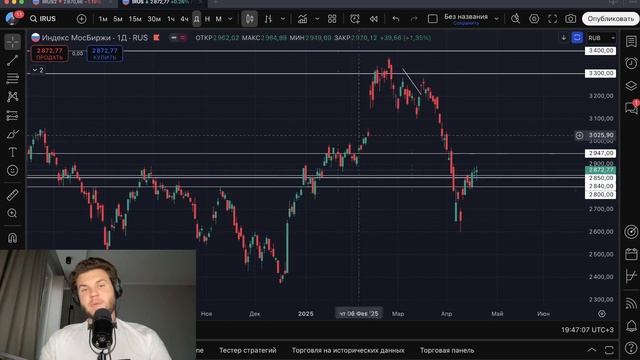Switch to the weekly Н timeframe

click(207, 19)
